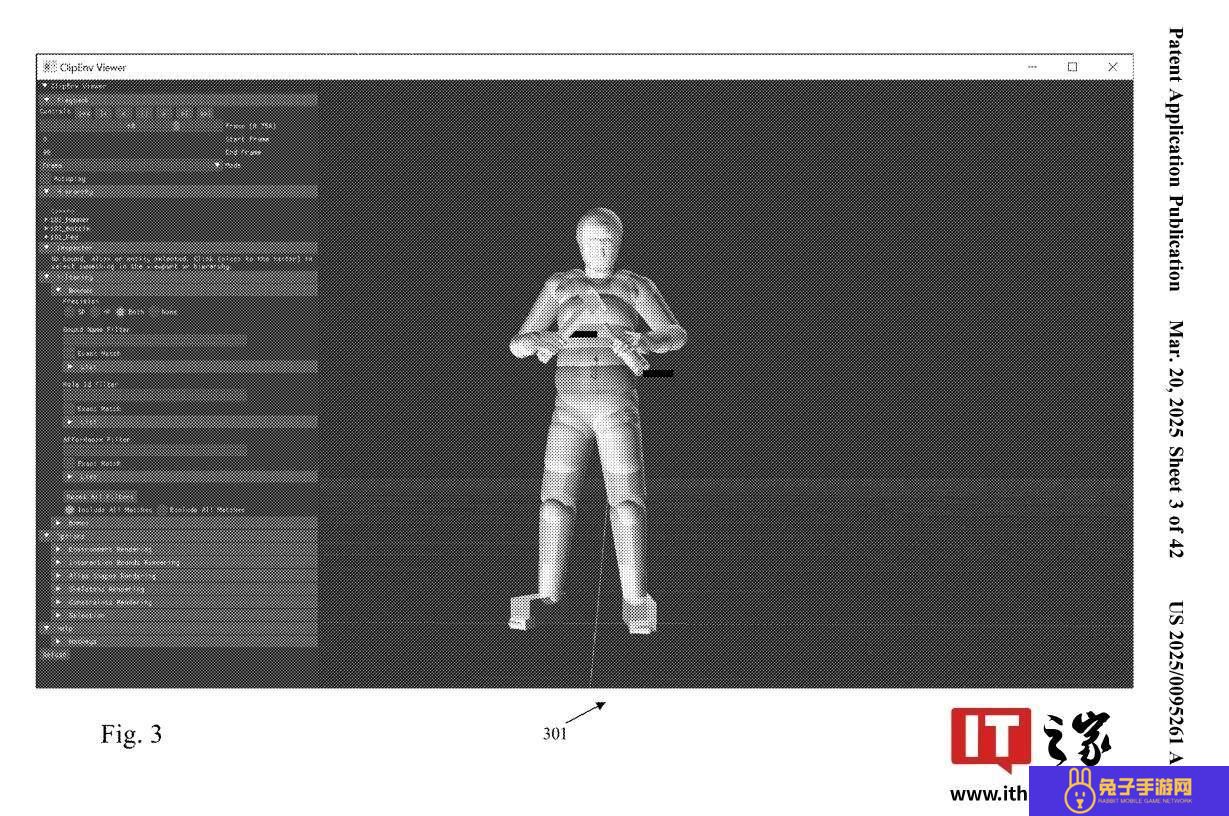Select the Exclude All Matches radio button

[x=162, y=510]
